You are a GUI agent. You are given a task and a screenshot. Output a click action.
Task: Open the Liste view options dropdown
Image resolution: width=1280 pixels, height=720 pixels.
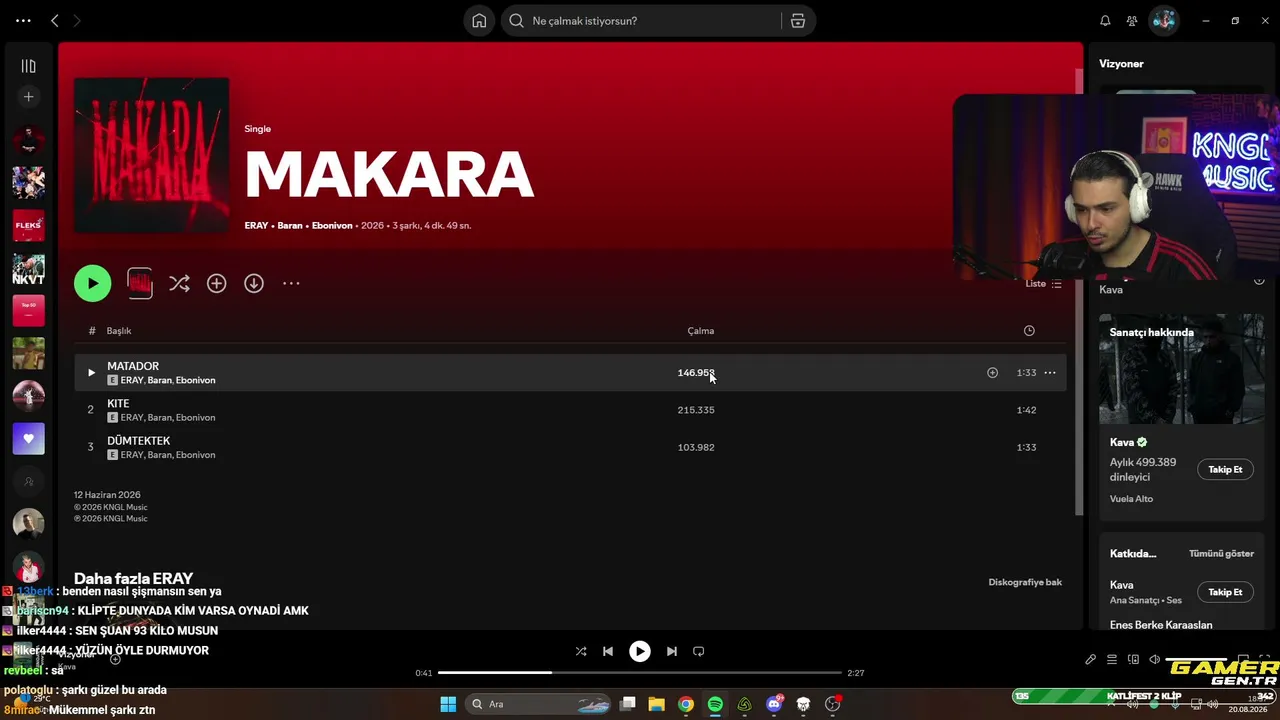1044,284
